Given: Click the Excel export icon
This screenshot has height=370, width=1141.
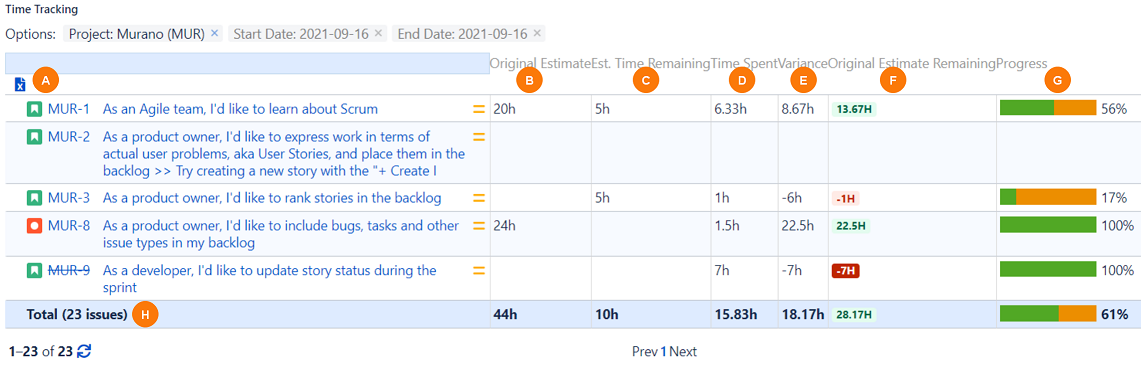Looking at the screenshot, I should click(20, 85).
